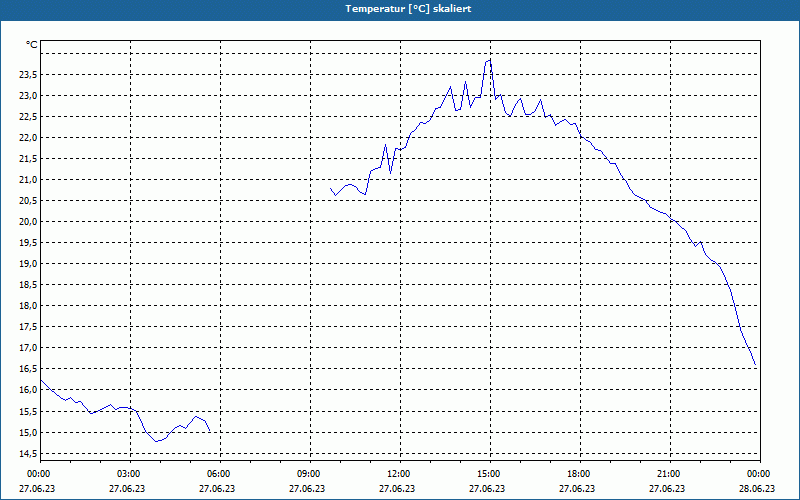Select the 15:00 x-axis time label

489,474
